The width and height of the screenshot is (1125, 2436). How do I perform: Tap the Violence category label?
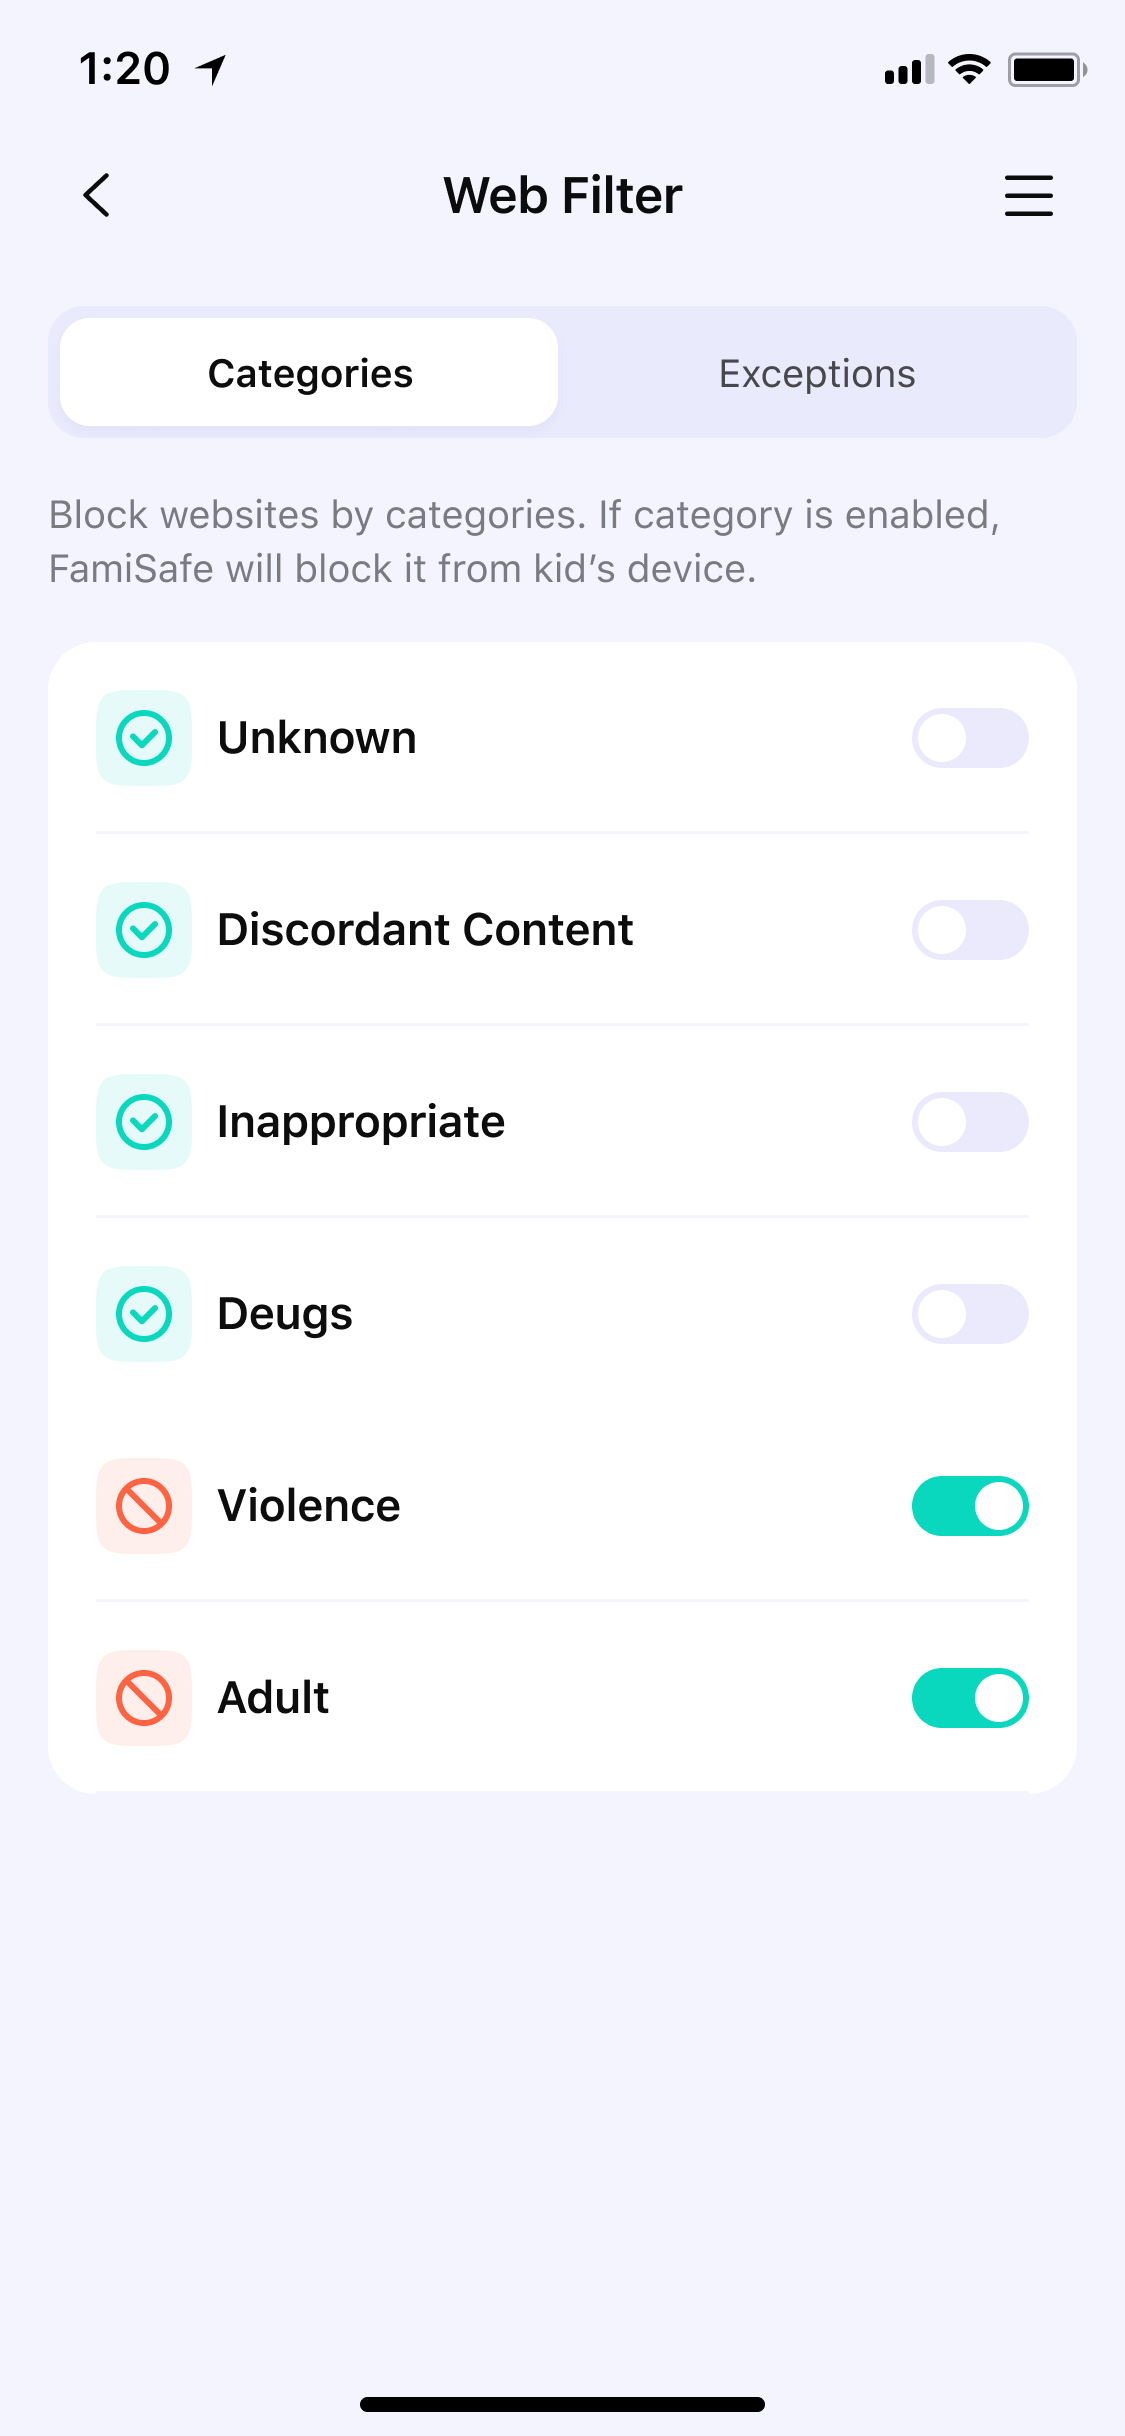pos(309,1506)
